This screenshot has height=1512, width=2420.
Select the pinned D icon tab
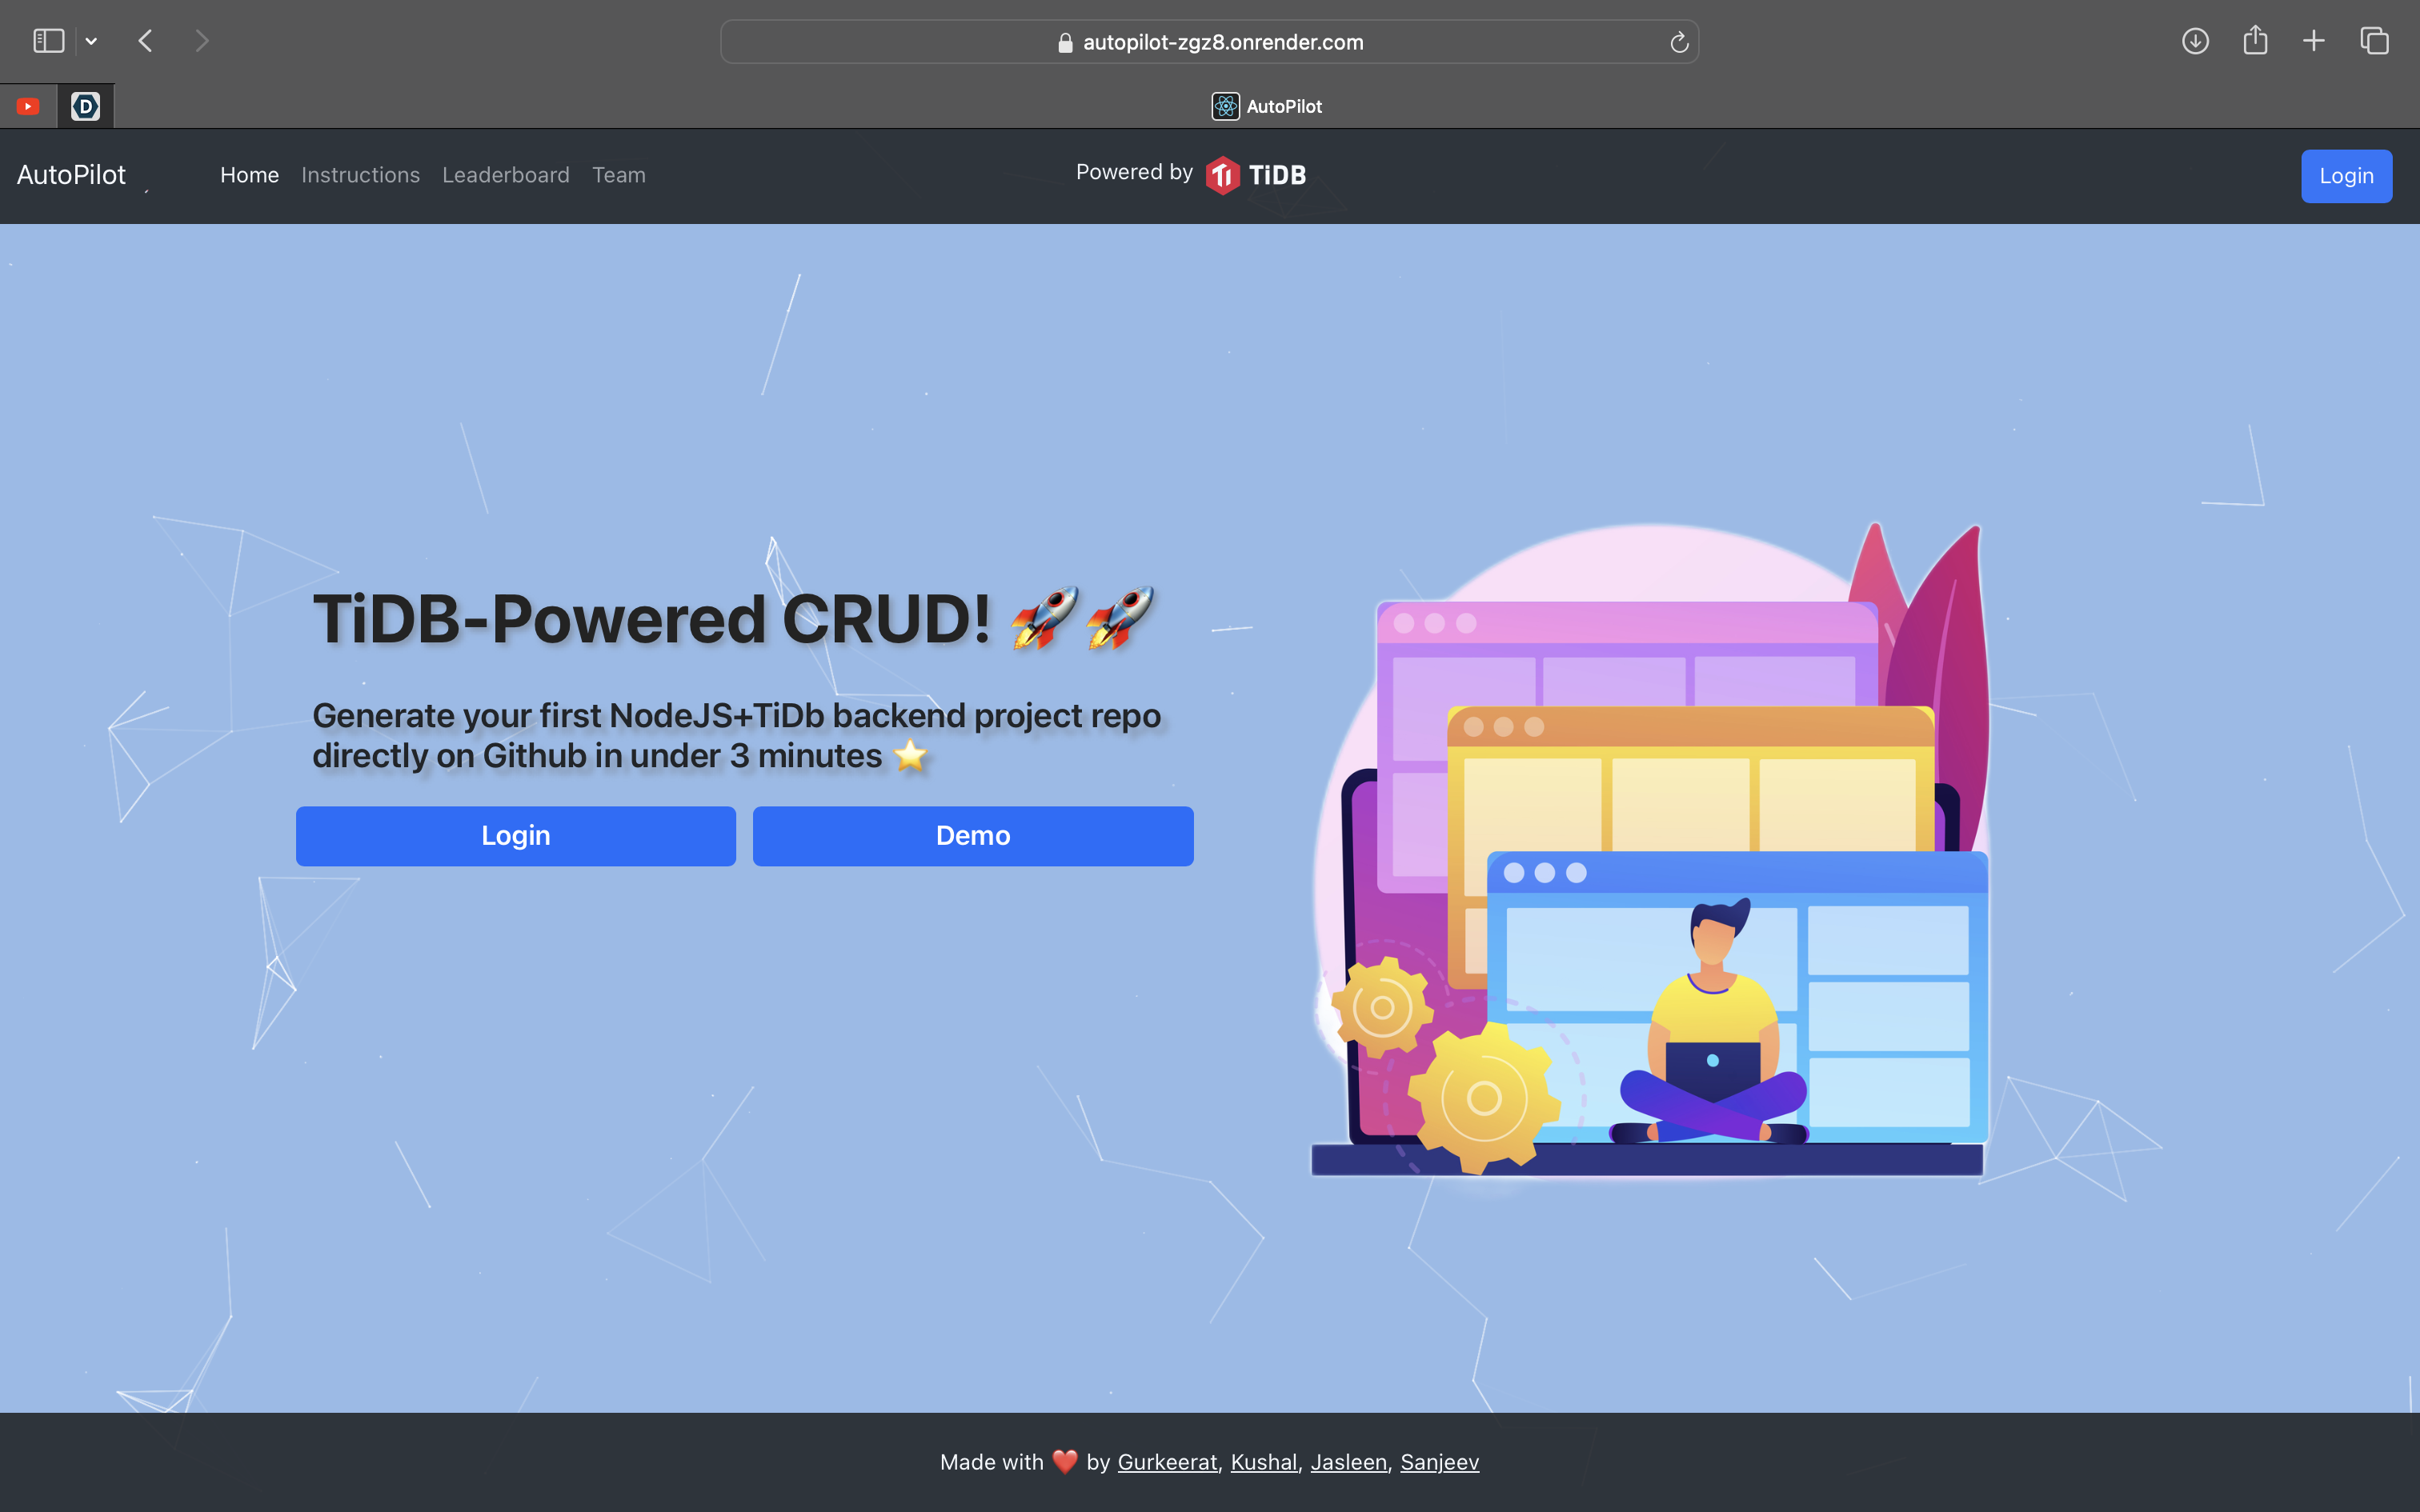point(86,106)
